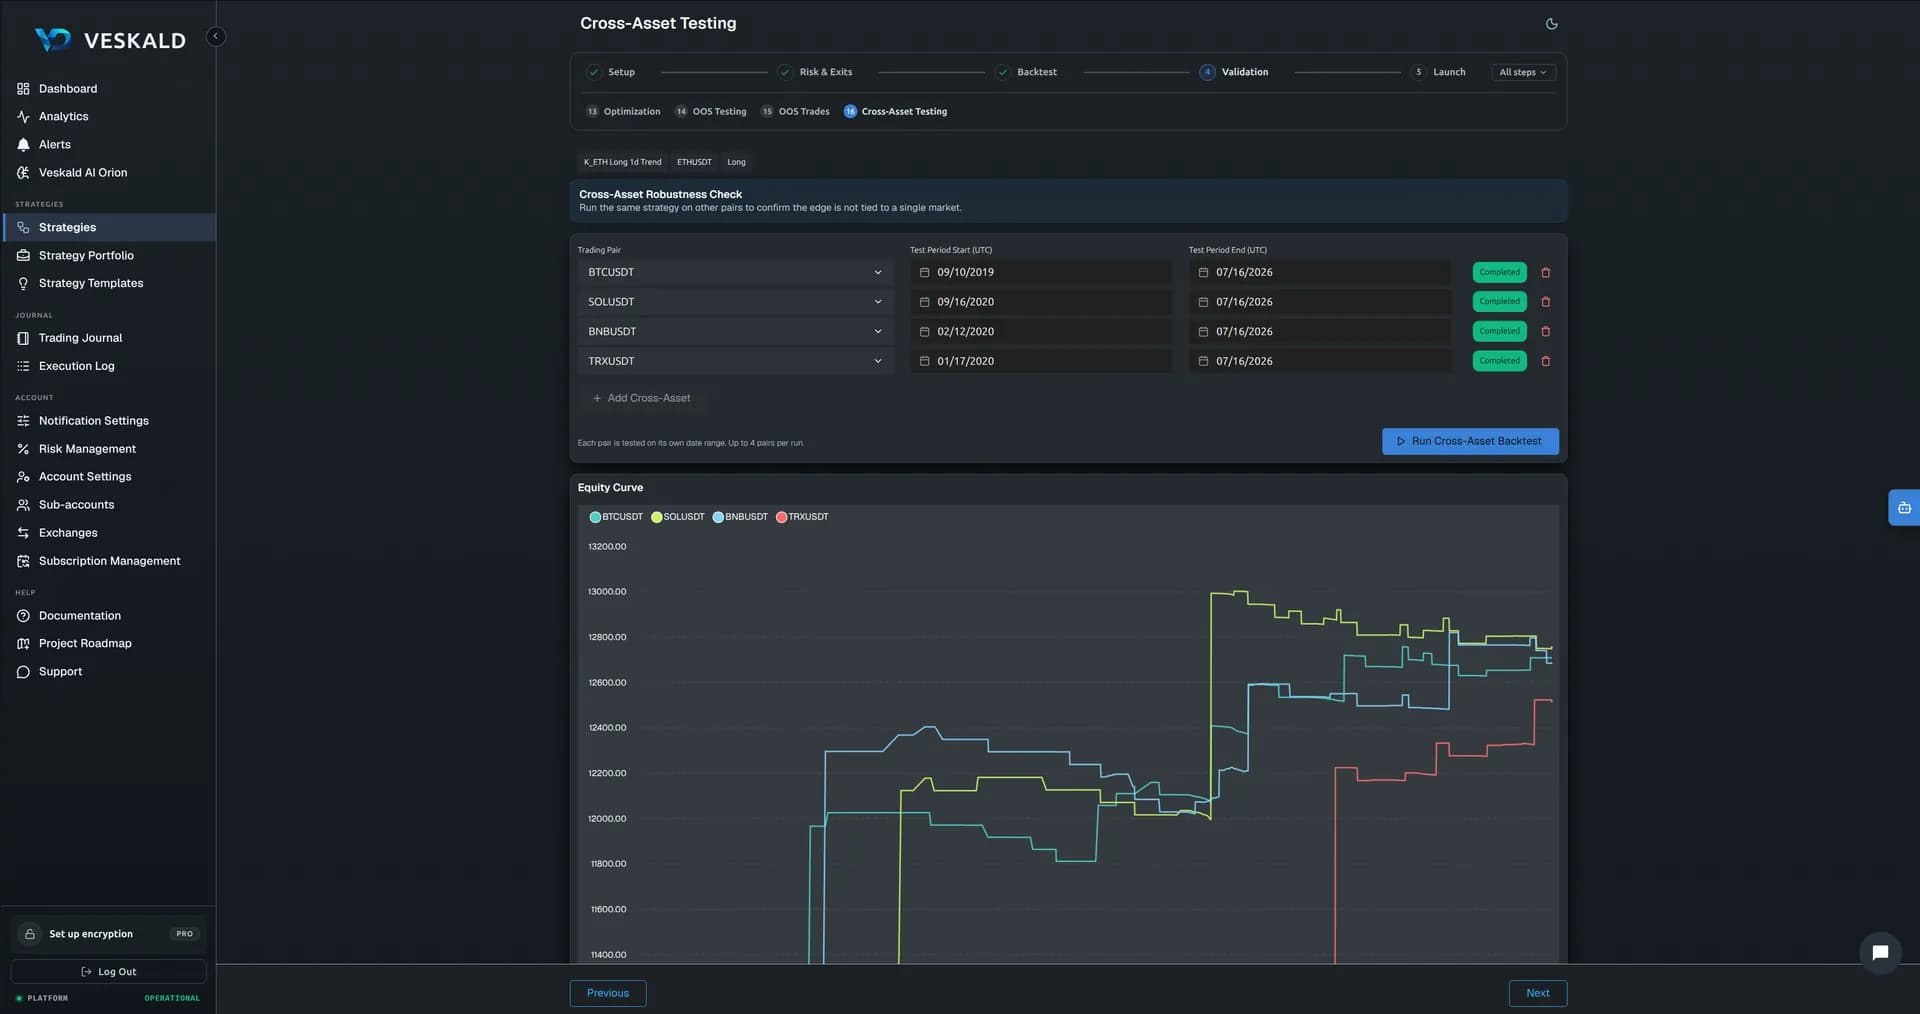The image size is (1920, 1014).
Task: Click the Sub-accounts people icon
Action: tap(23, 505)
